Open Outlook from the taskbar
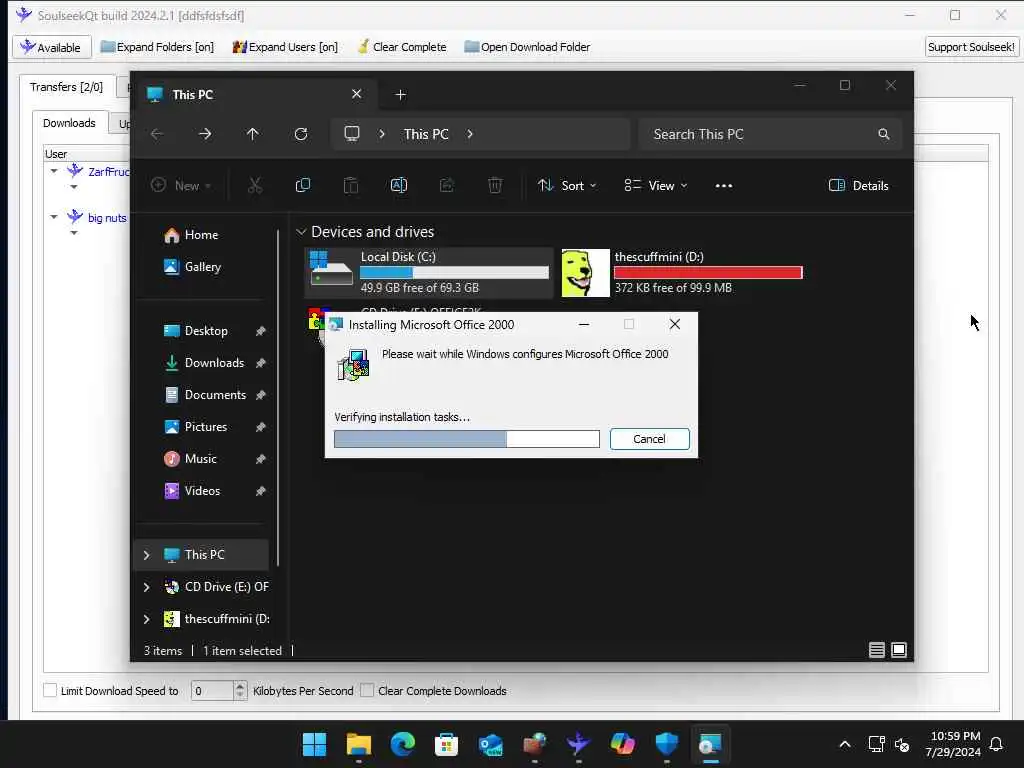The image size is (1024, 768). coord(490,744)
